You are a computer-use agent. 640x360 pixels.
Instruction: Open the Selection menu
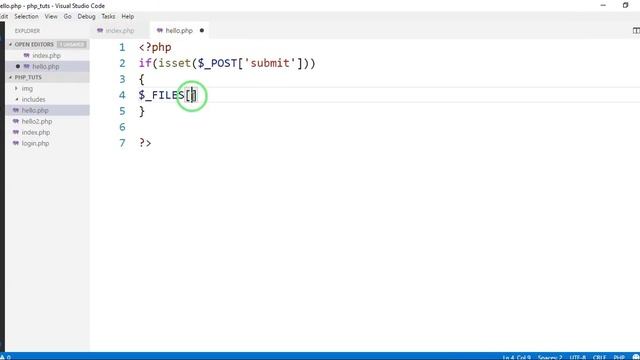pos(26,16)
